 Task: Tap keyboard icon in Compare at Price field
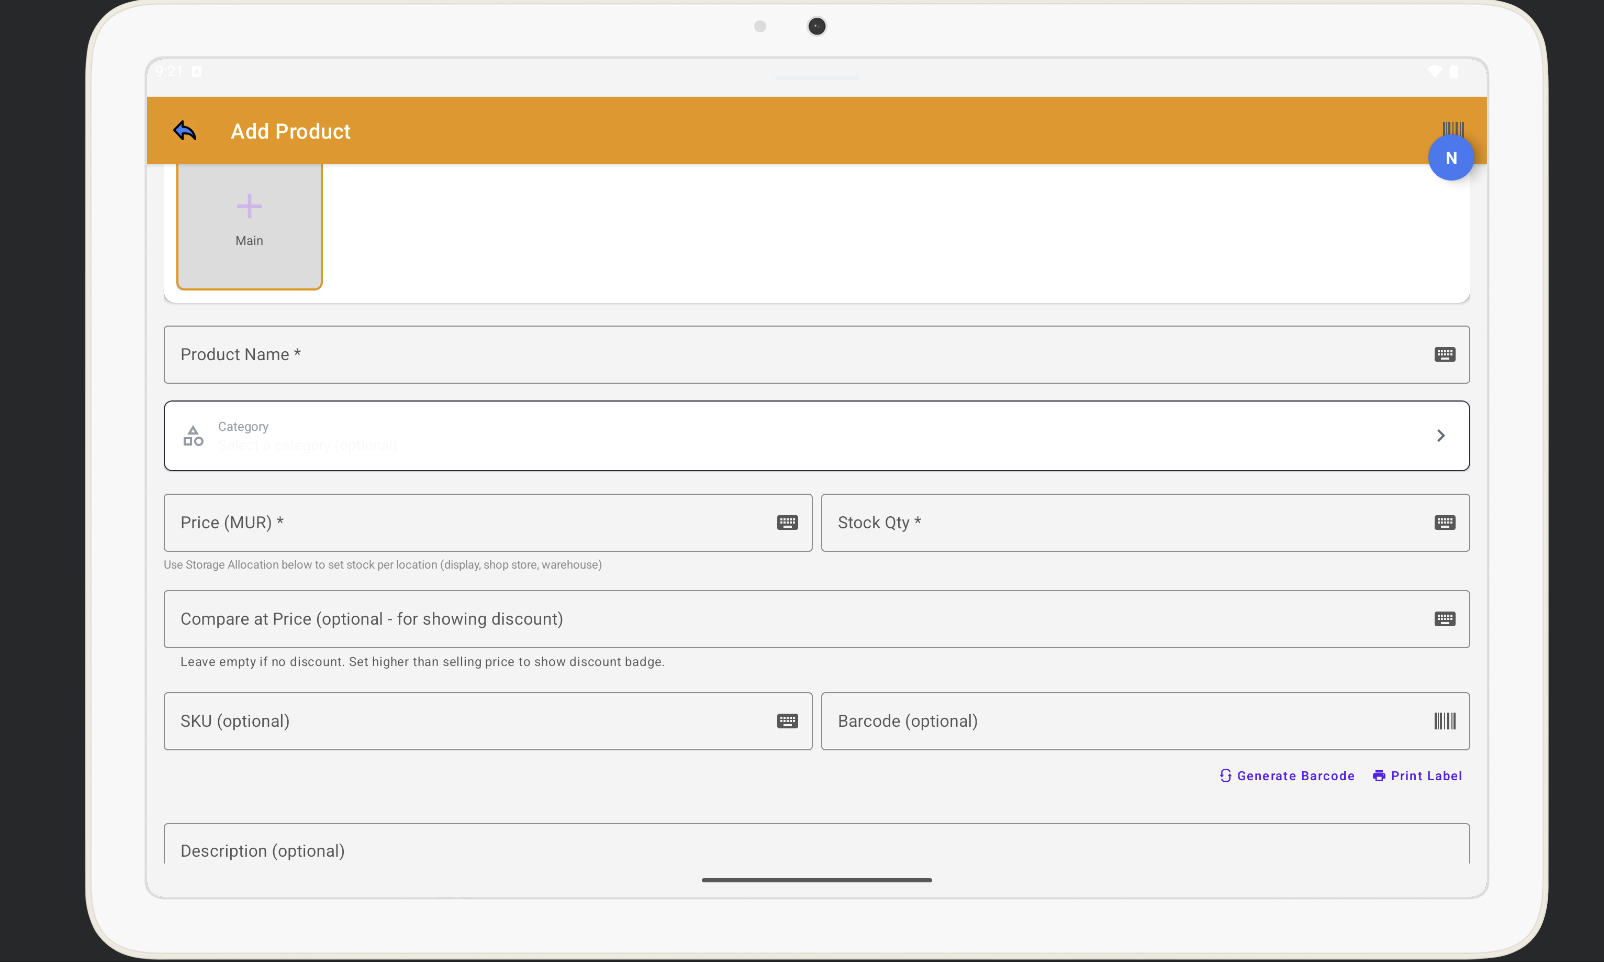point(1445,619)
